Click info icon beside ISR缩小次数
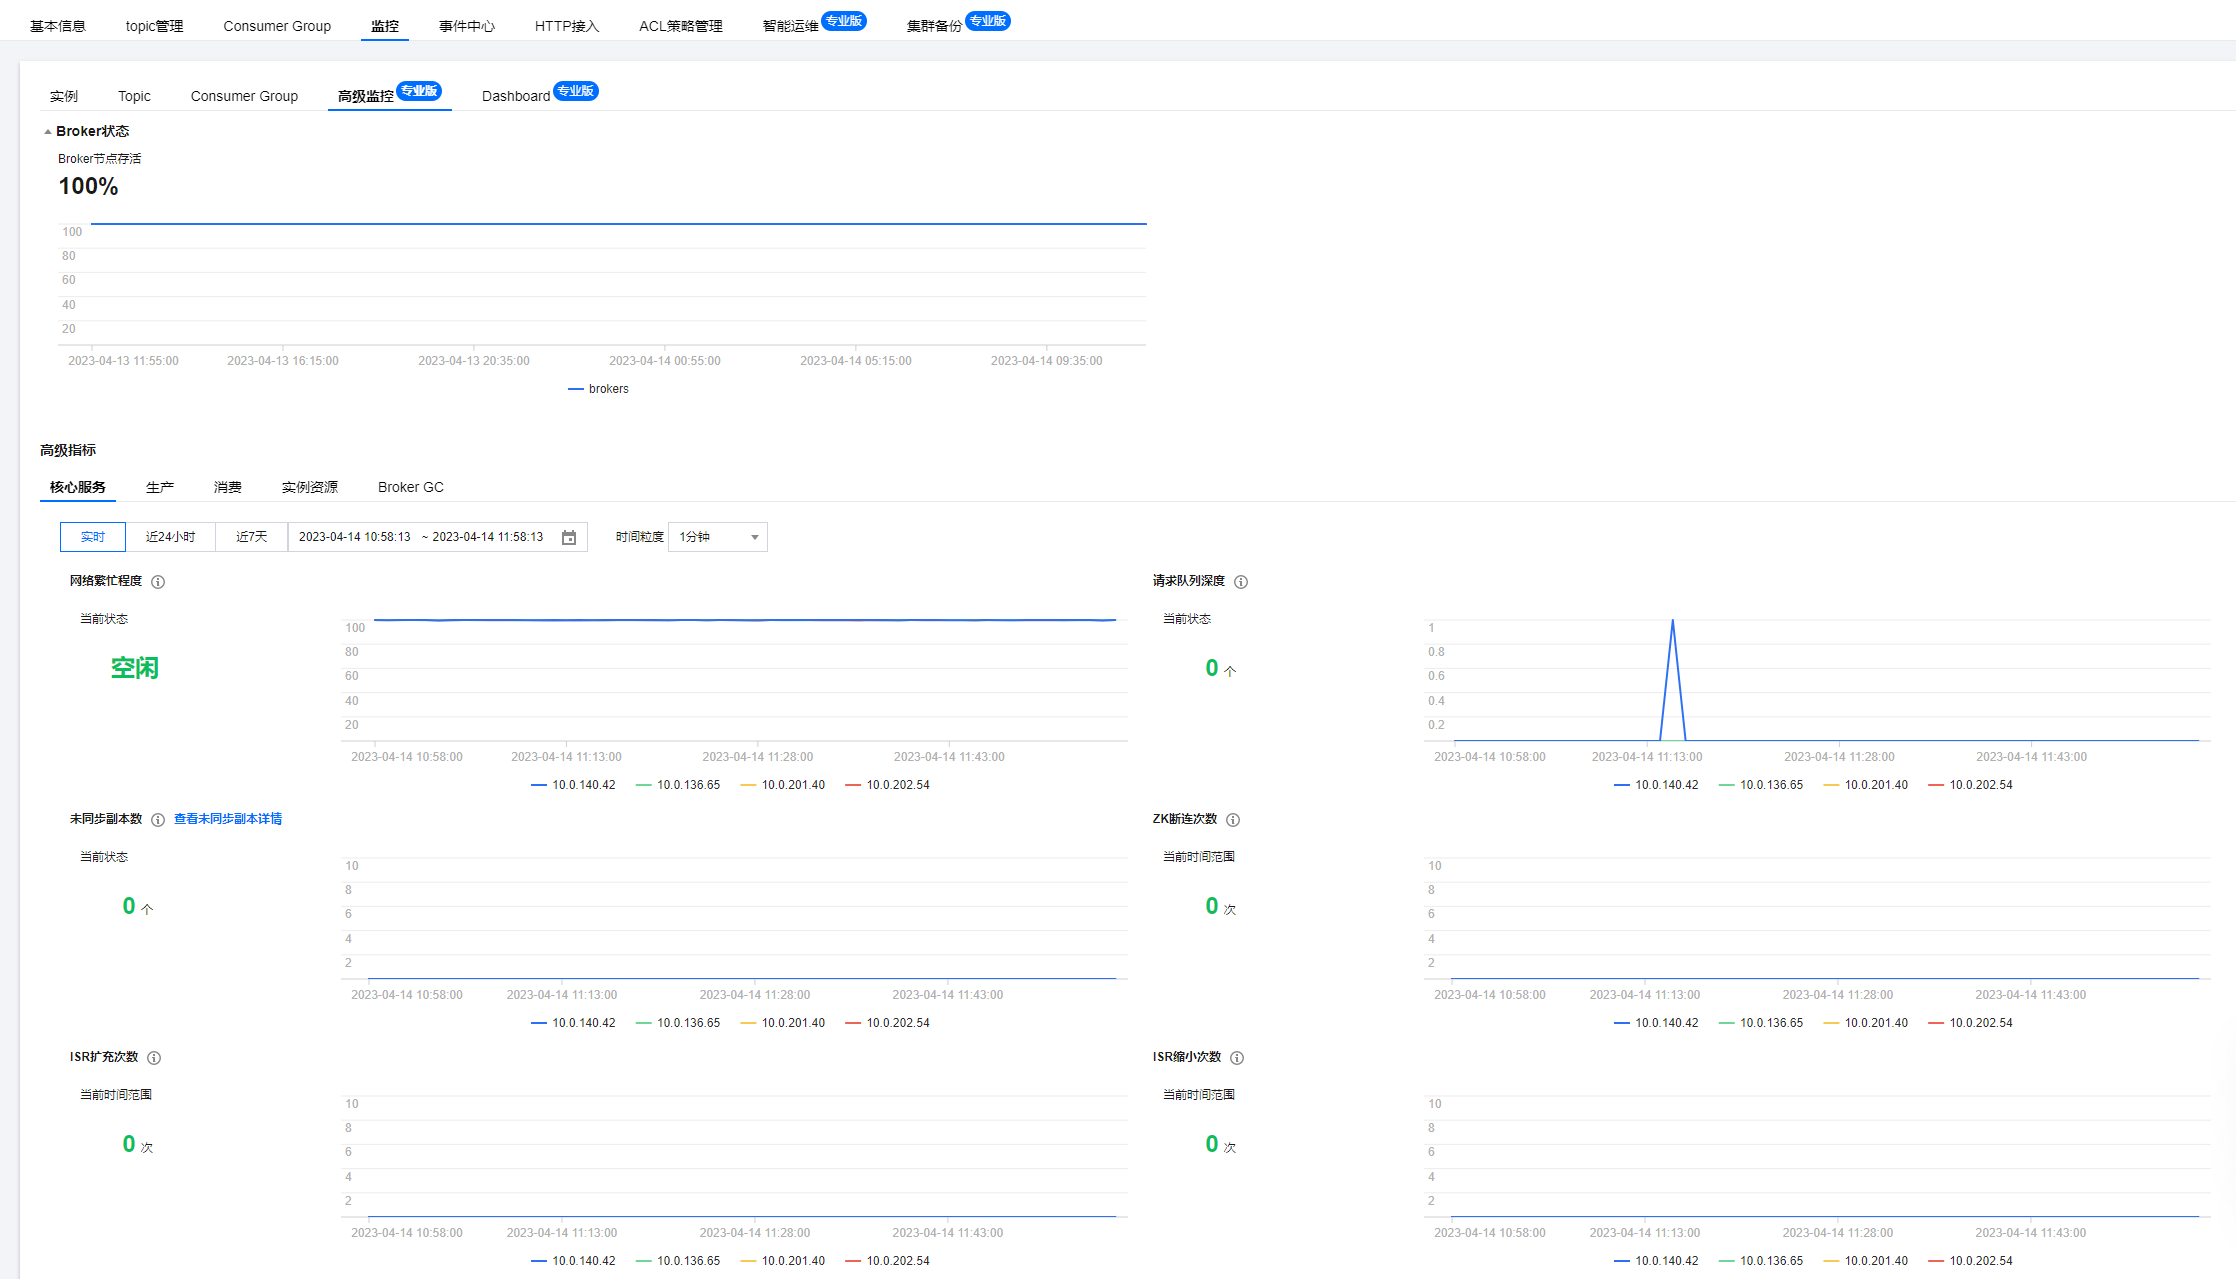Image resolution: width=2236 pixels, height=1279 pixels. coord(1237,1058)
